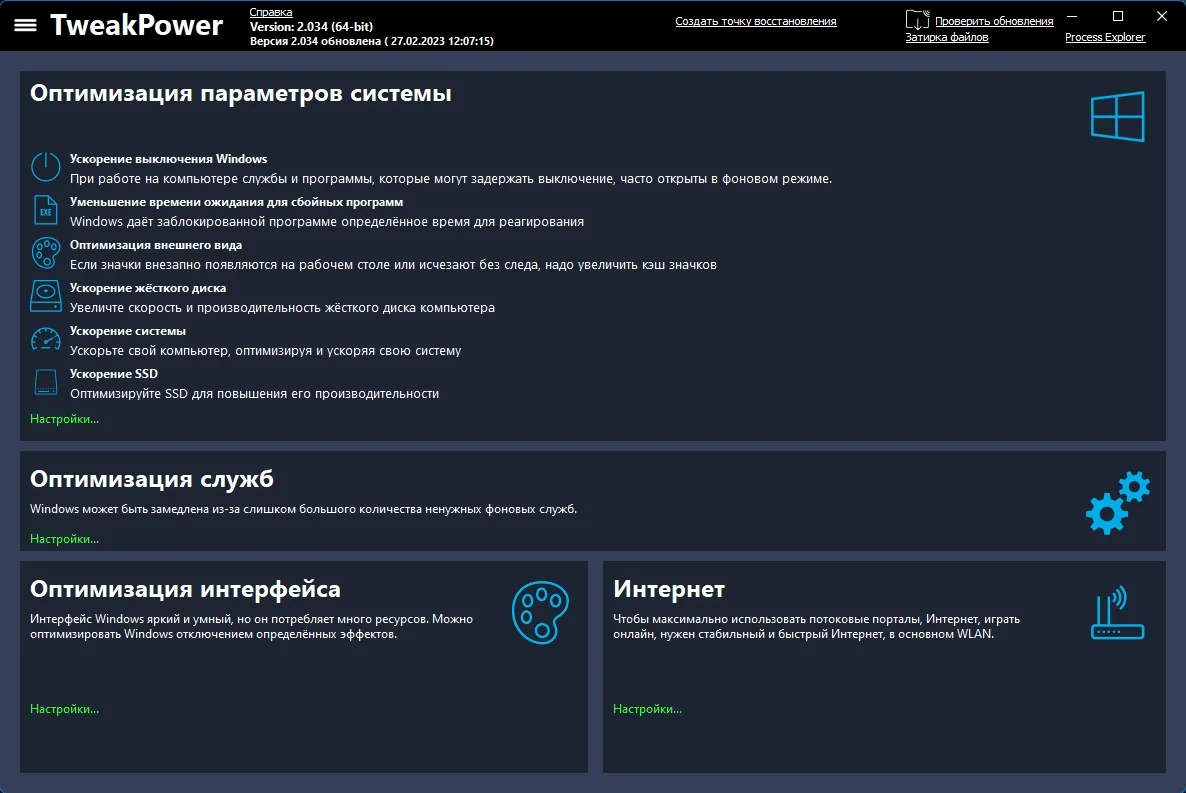Click the hard disk drive icon
Screen dimensions: 1186x793
[45, 296]
